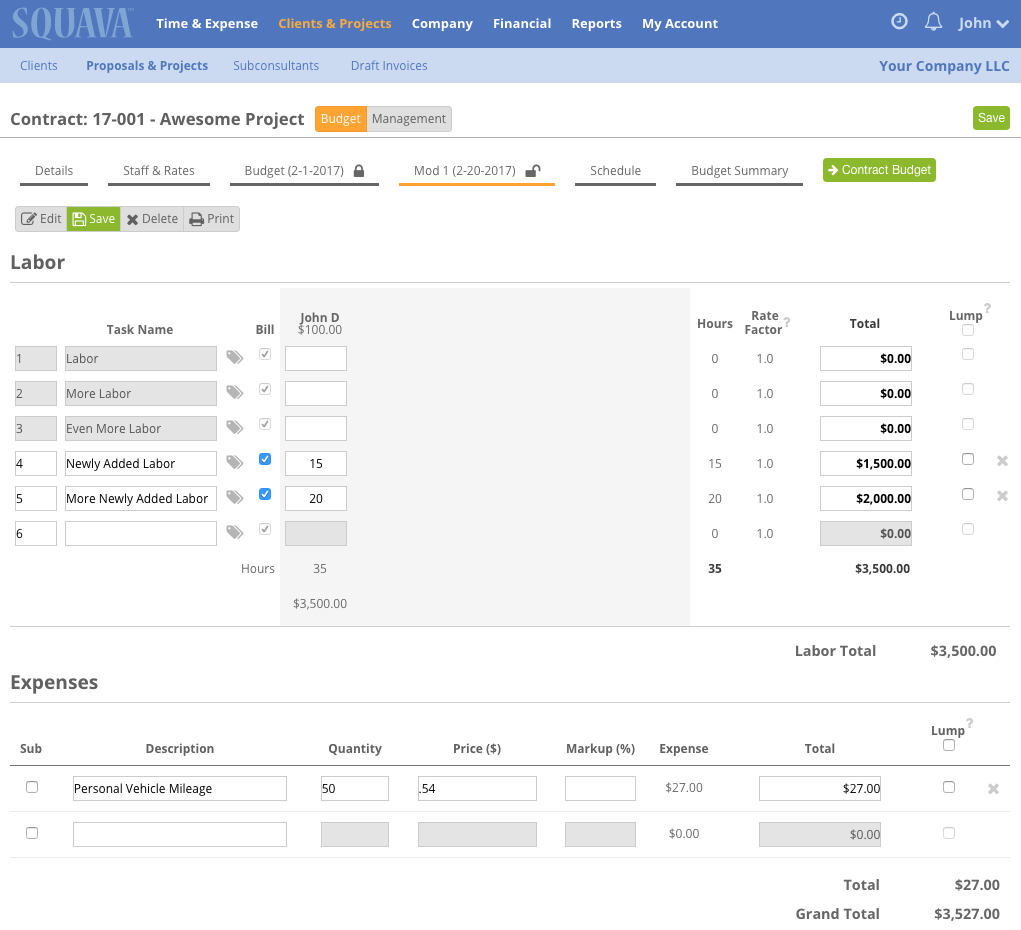Uncheck Bill for Newly Added Labor
Screen dimensions: 1021x930
tap(265, 458)
